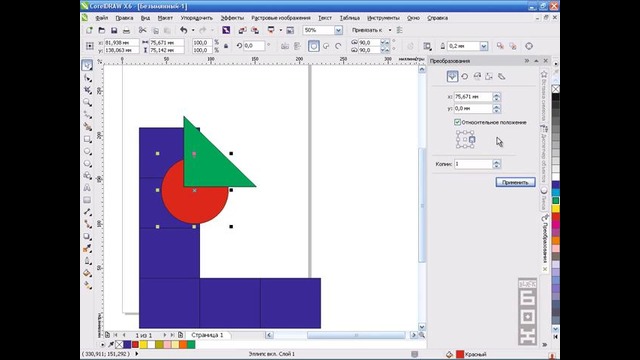The height and width of the screenshot is (360, 640).
Task: Click the Import icon on the toolbar
Action: click(242, 30)
